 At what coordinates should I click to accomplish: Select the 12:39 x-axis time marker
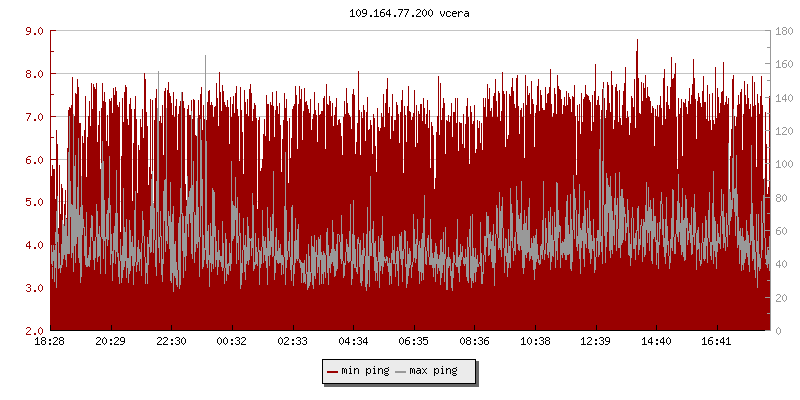[596, 342]
